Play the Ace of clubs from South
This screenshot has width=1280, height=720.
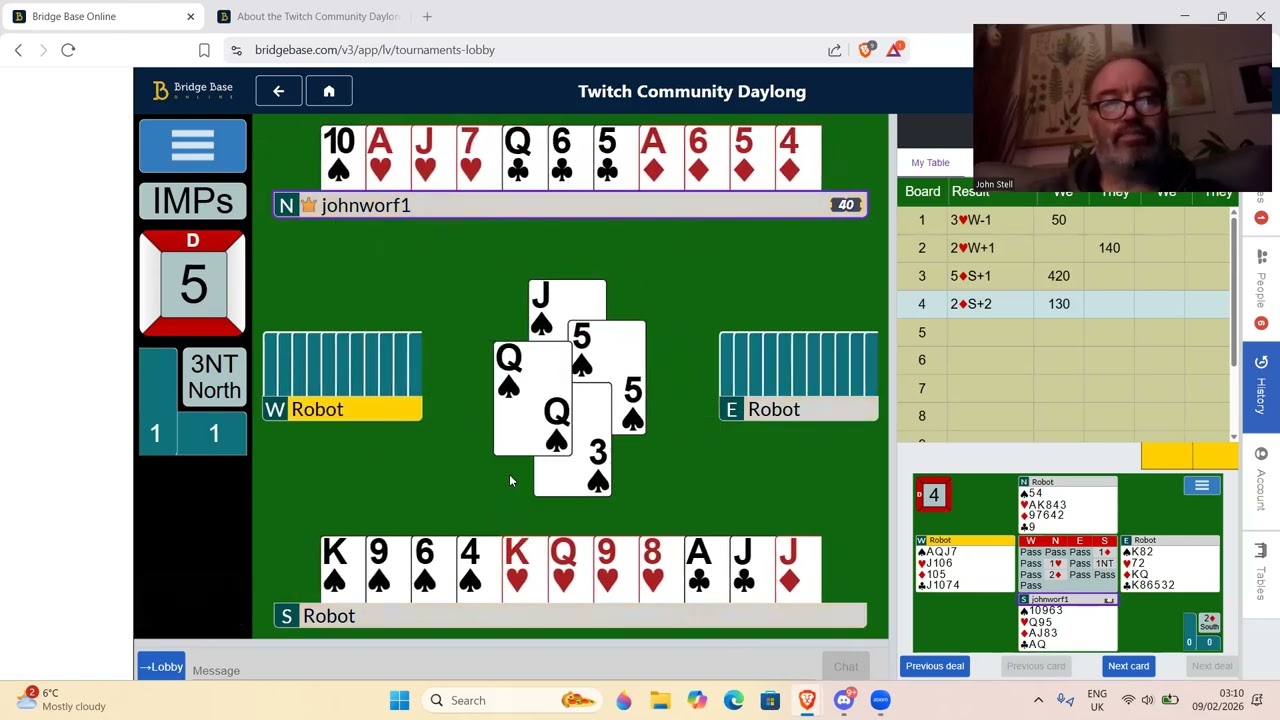click(706, 569)
